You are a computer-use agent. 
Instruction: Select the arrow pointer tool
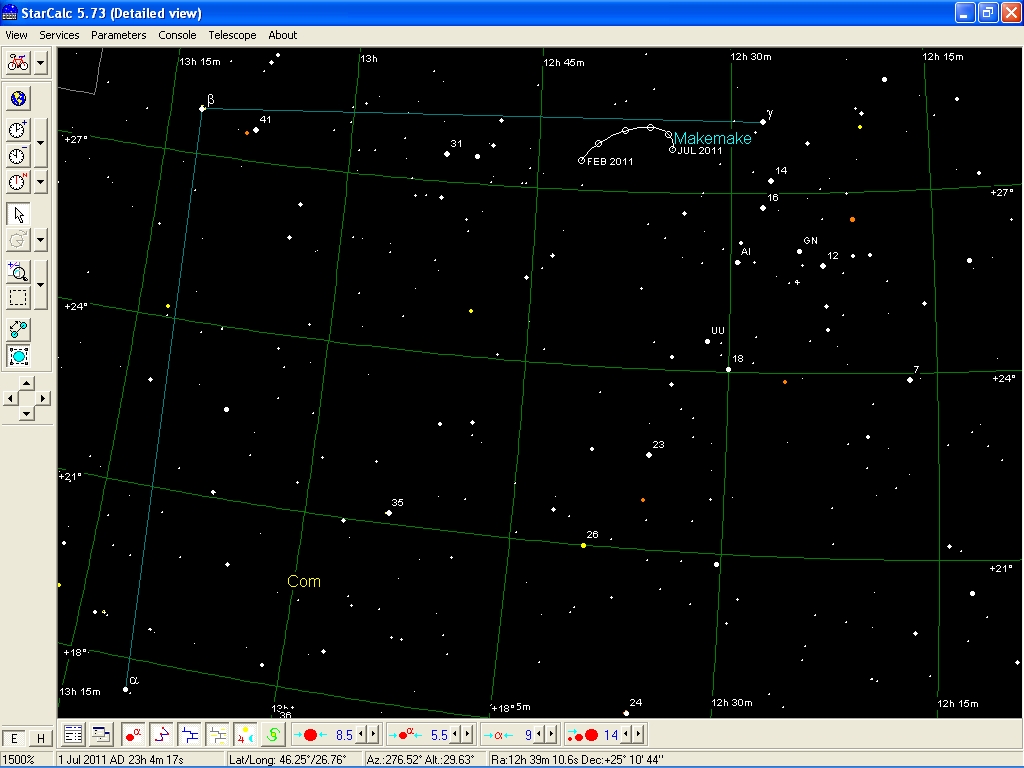click(18, 214)
